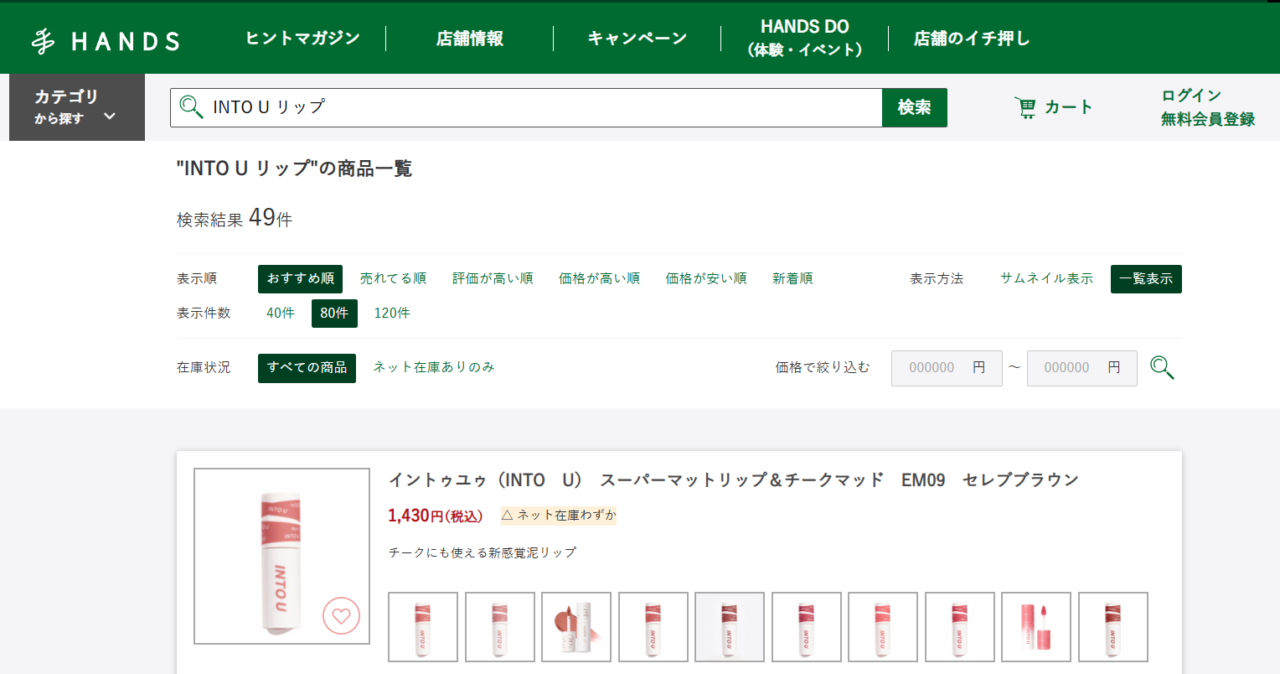Viewport: 1280px width, 674px height.
Task: Sort results by 評価が高い順
Action: pos(493,279)
